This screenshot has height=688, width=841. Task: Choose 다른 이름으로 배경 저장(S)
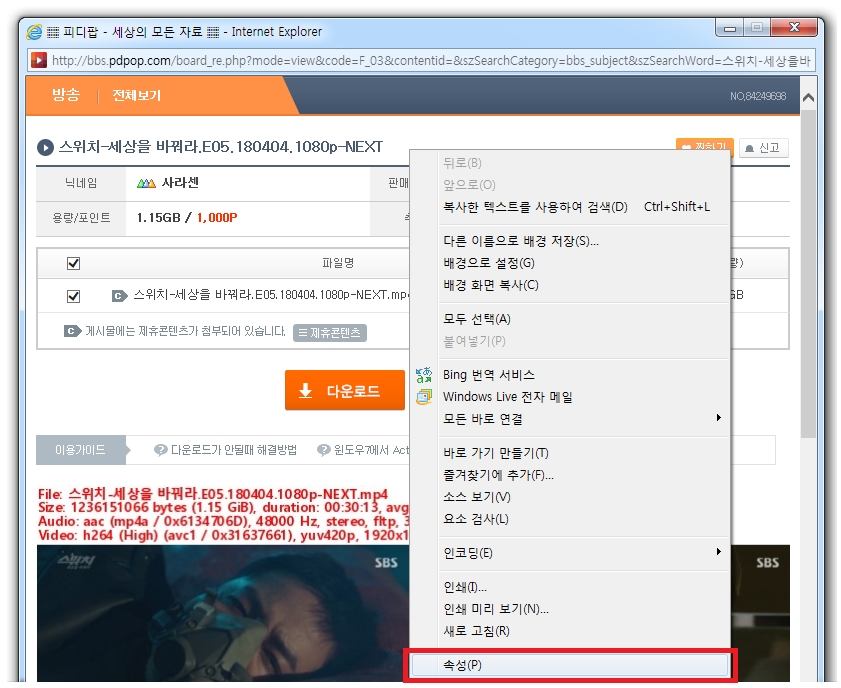click(584, 241)
